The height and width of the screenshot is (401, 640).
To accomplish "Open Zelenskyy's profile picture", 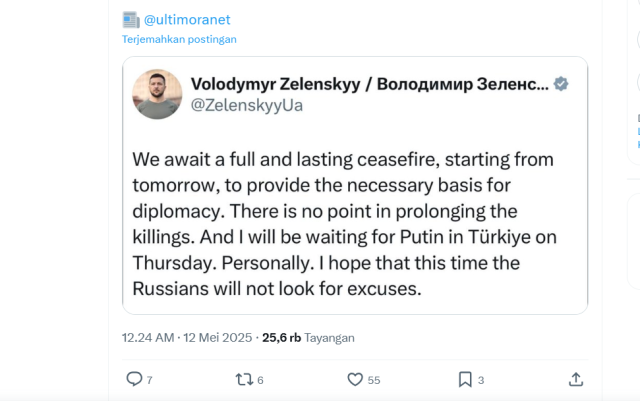I will tap(158, 95).
